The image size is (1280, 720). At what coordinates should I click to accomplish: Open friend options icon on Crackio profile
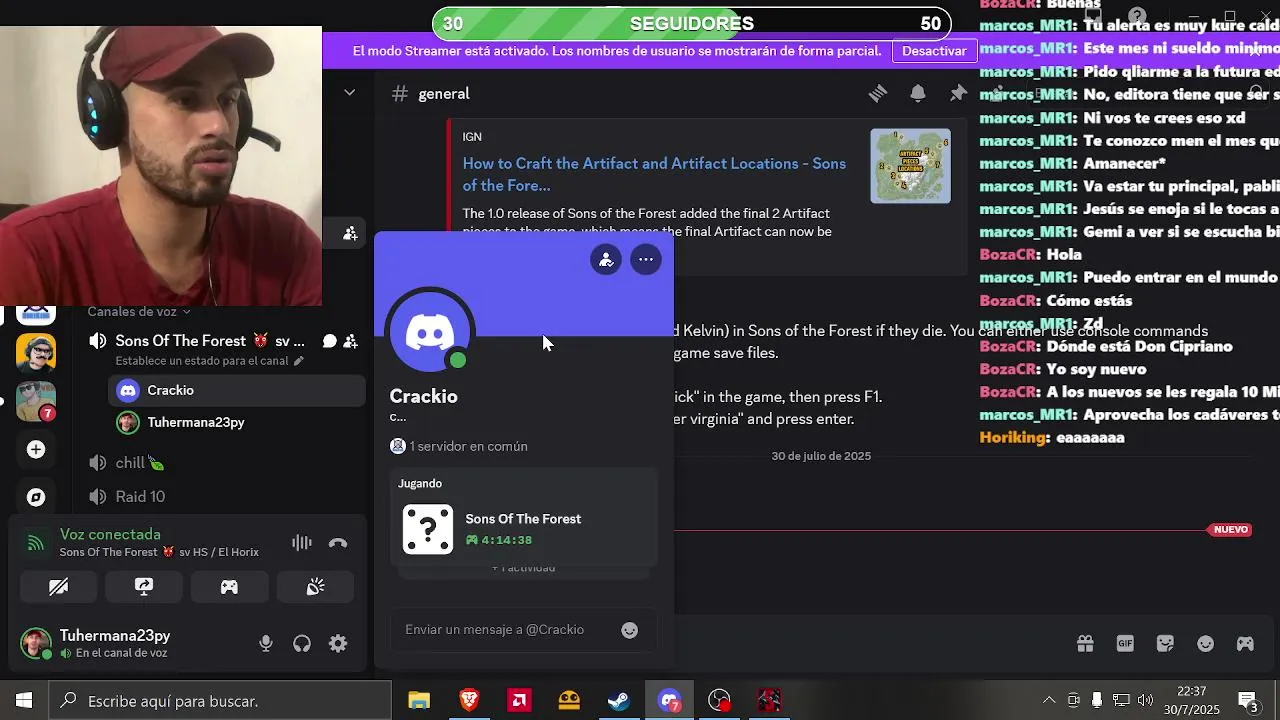pos(606,260)
